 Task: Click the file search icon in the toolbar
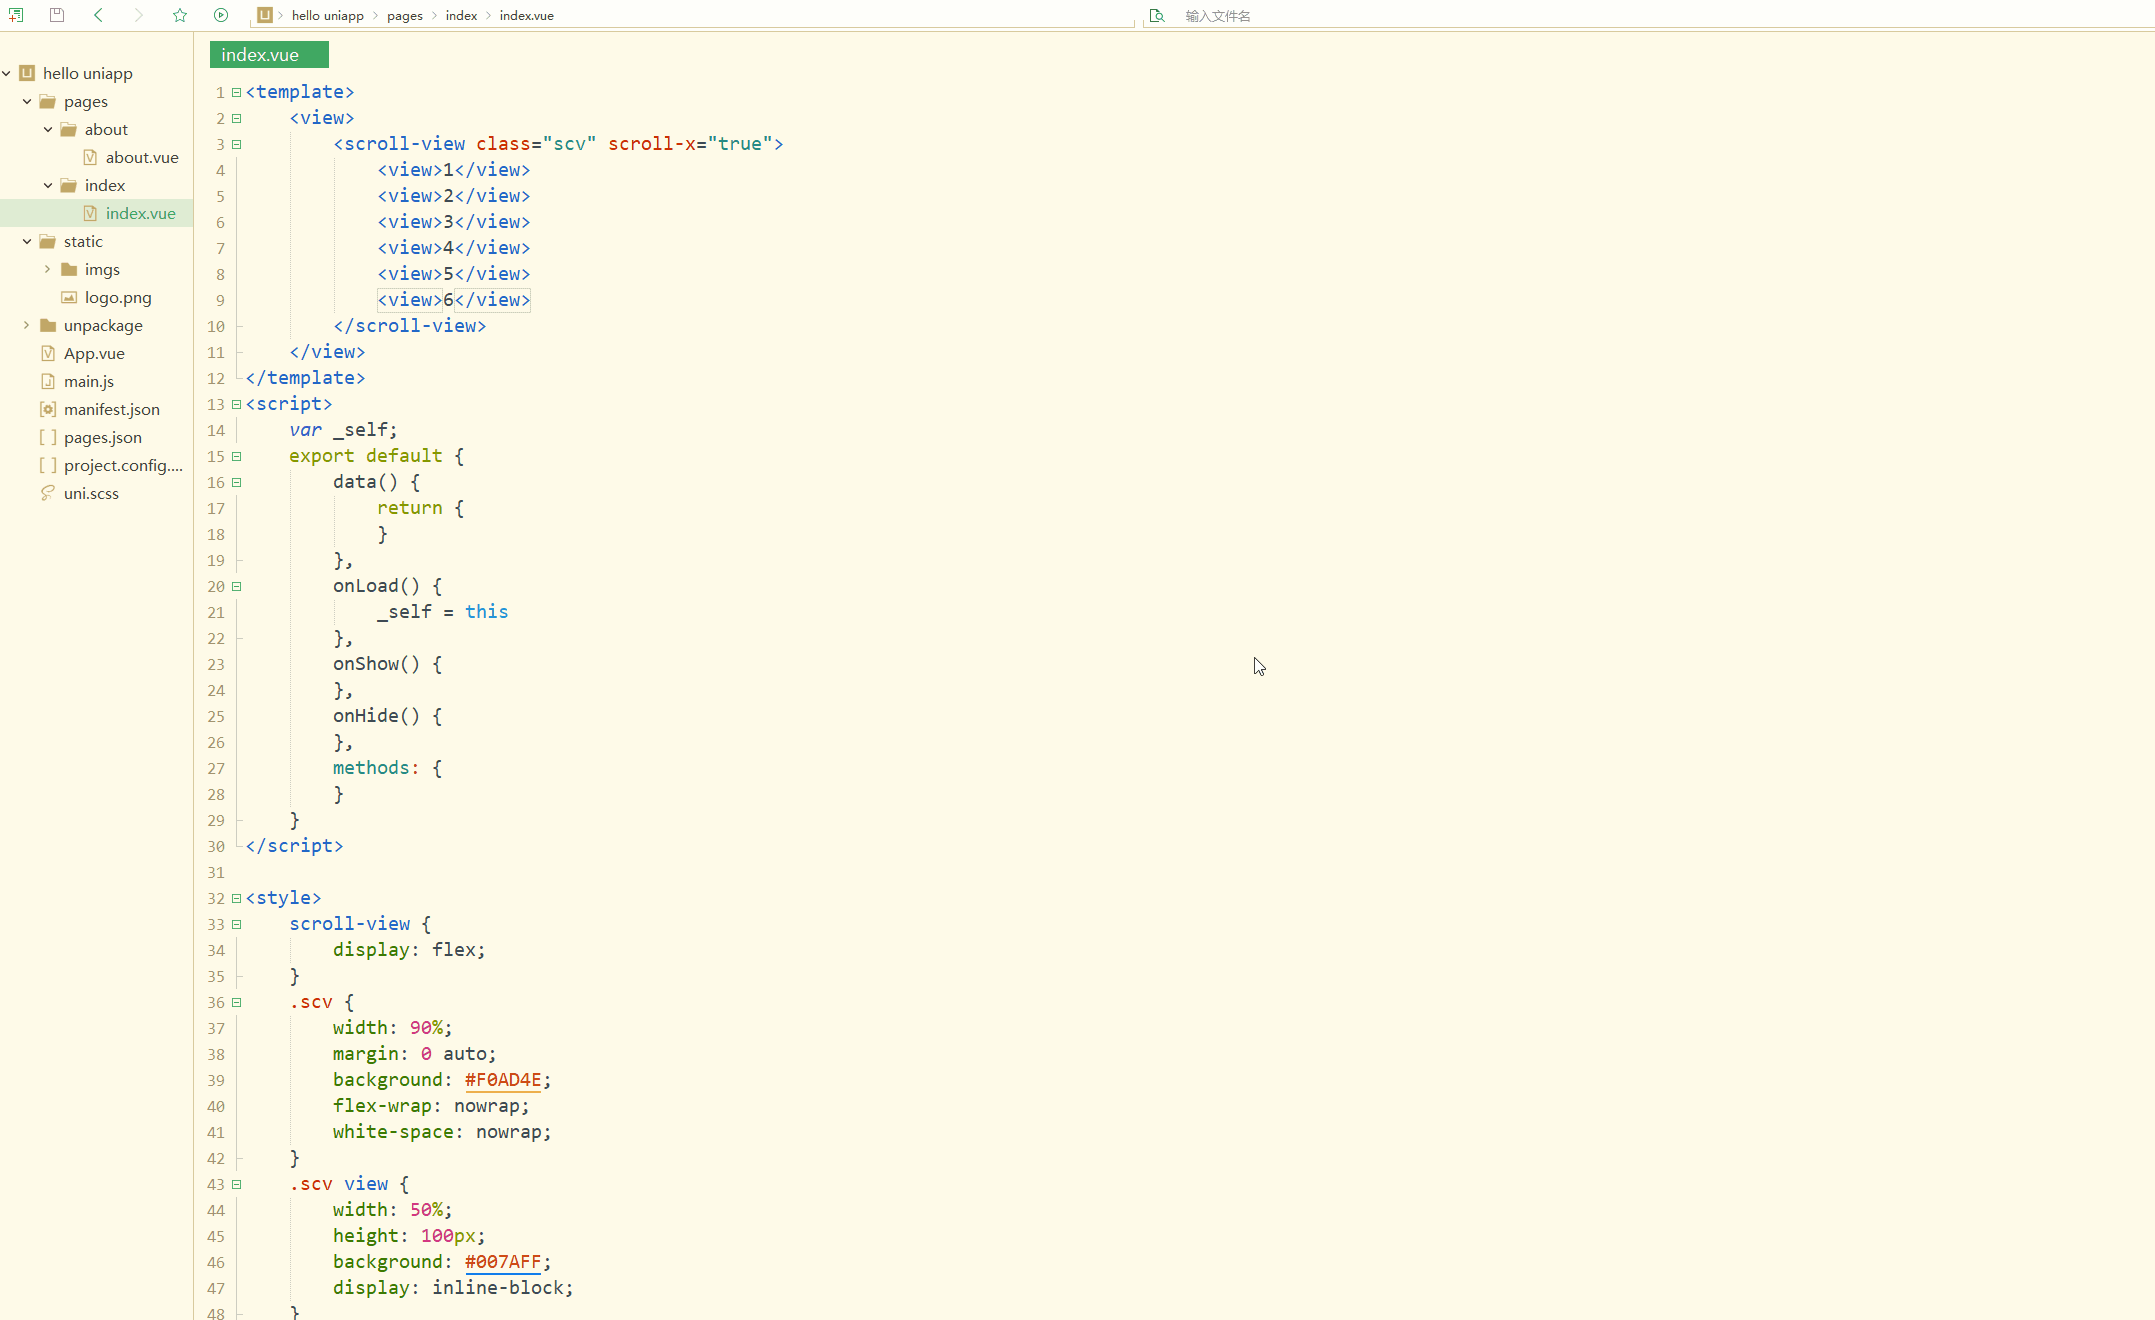click(x=1156, y=16)
